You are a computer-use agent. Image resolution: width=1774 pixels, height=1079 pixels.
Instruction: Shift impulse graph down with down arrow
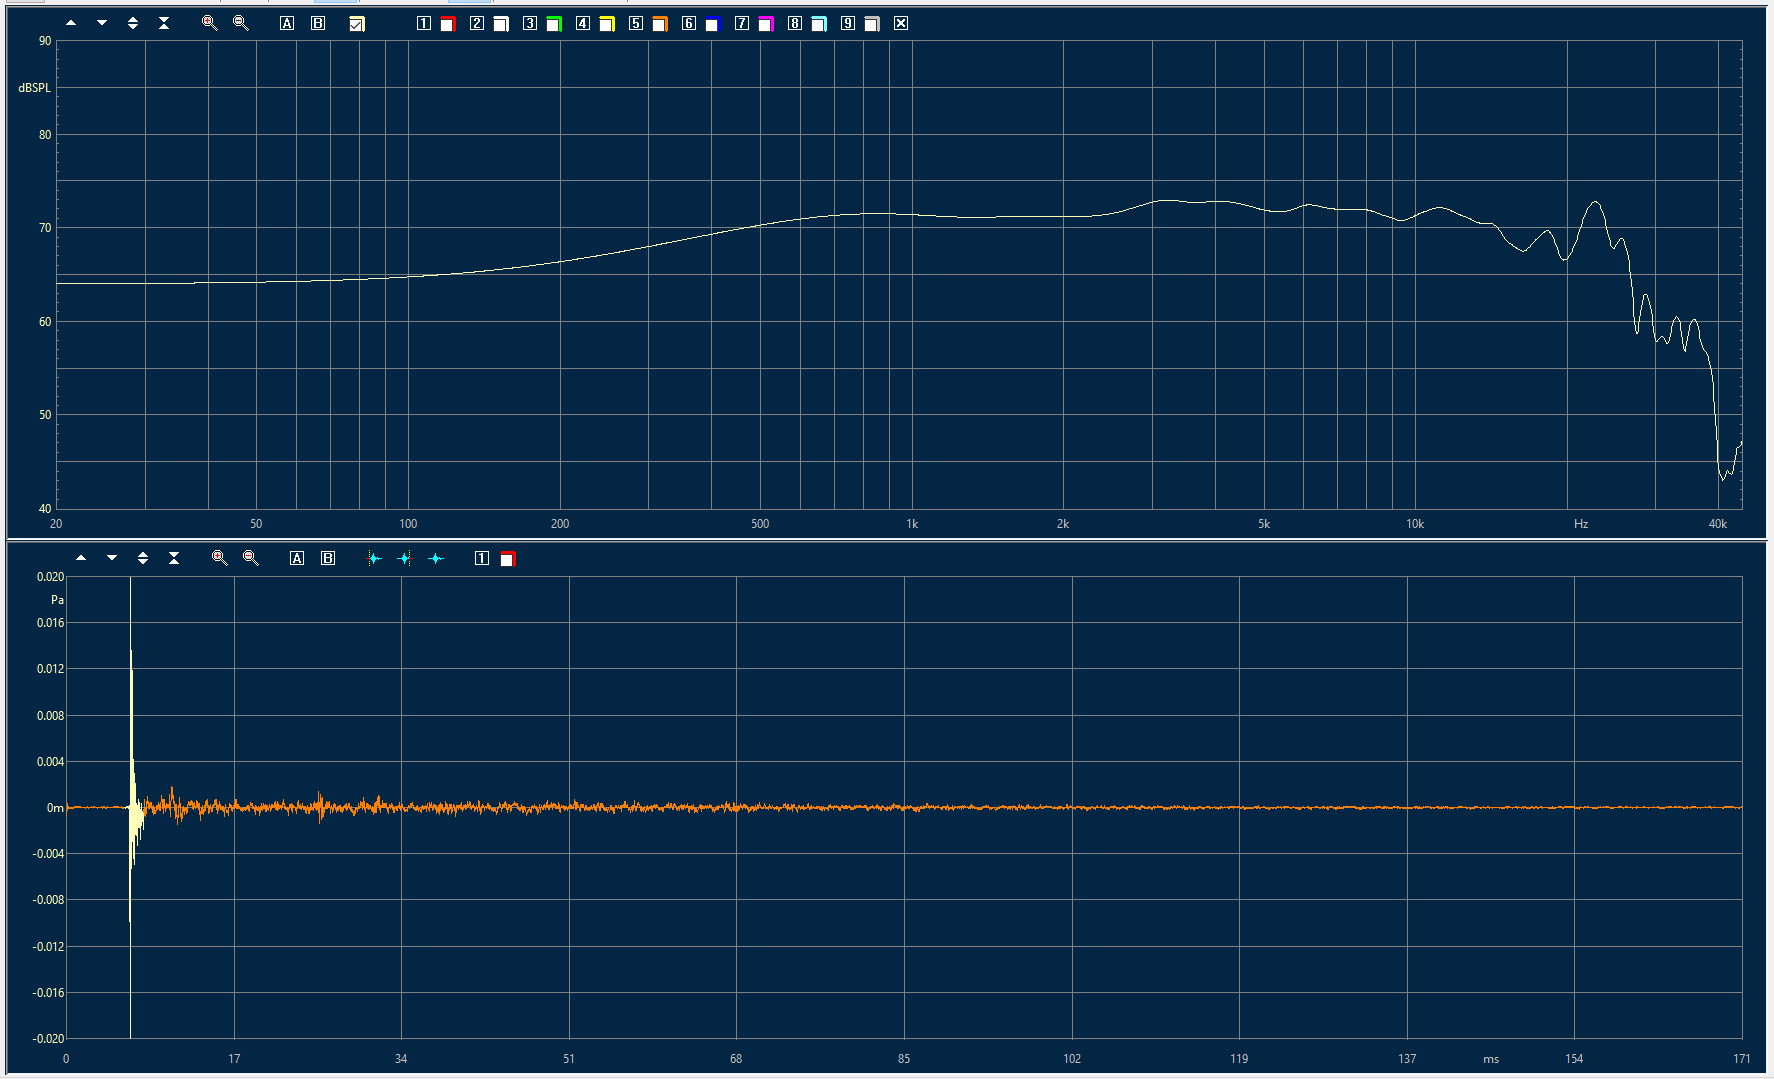pos(112,558)
